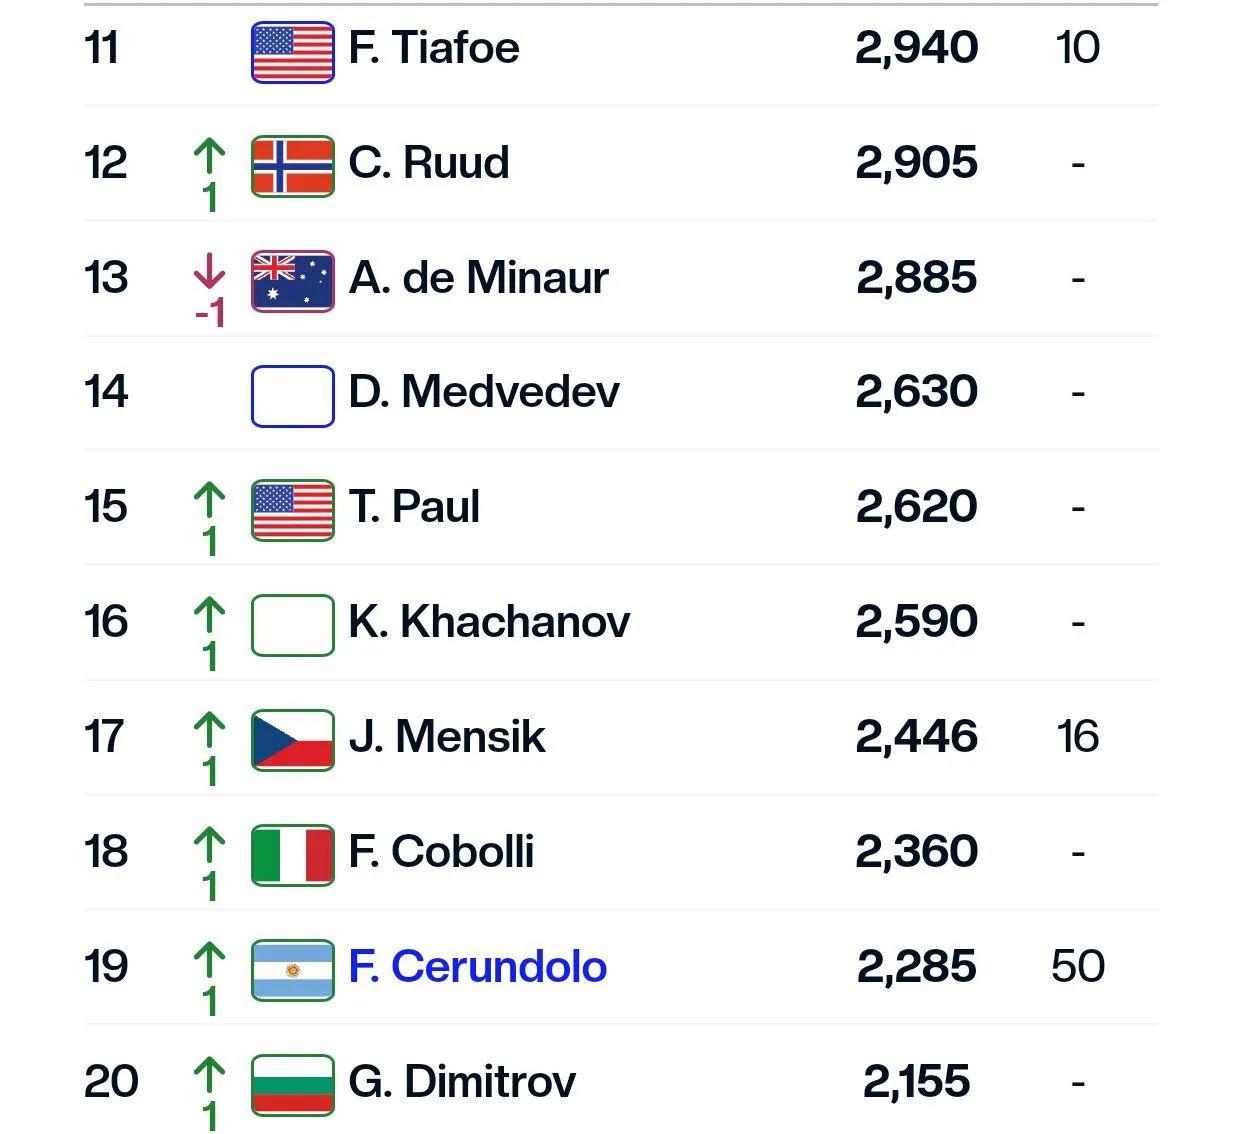Click the empty flag box beside K. Khachanov
This screenshot has height=1134, width=1240.
coord(292,626)
